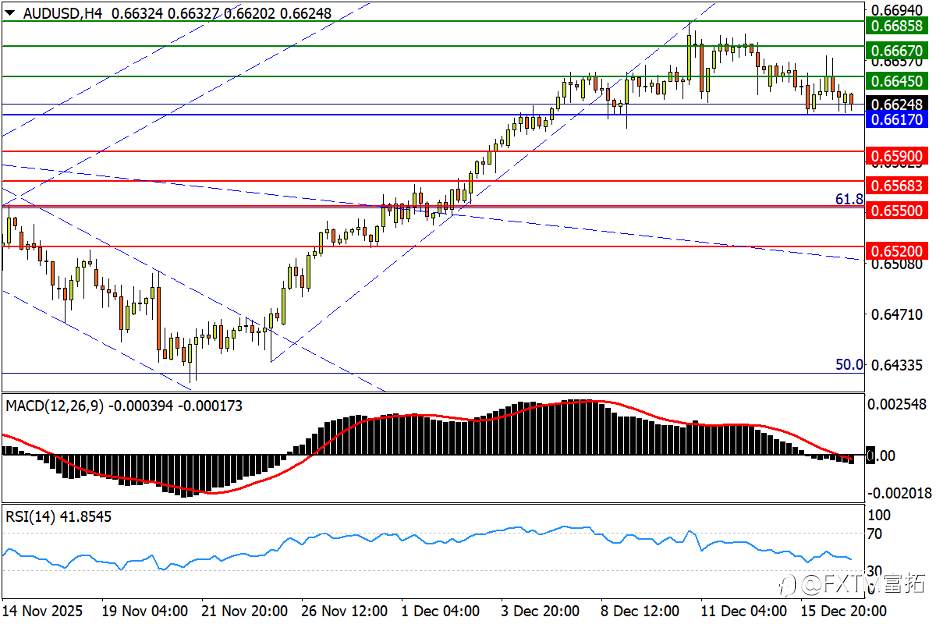Click the 0.64710 price axis value
This screenshot has height=624, width=936.
point(897,314)
